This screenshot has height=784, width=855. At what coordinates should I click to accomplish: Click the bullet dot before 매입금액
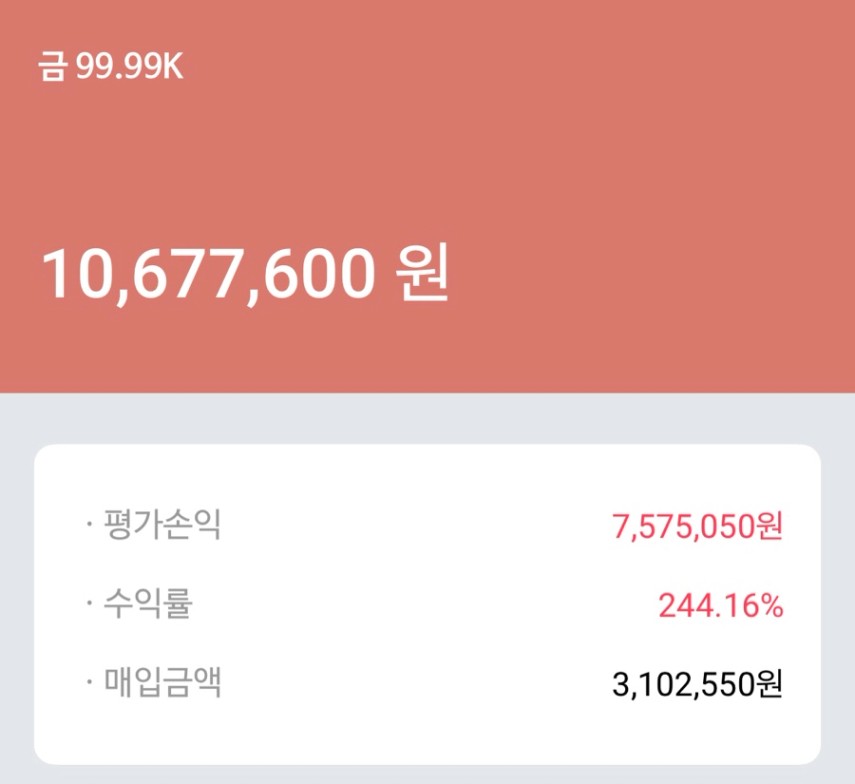pos(89,684)
